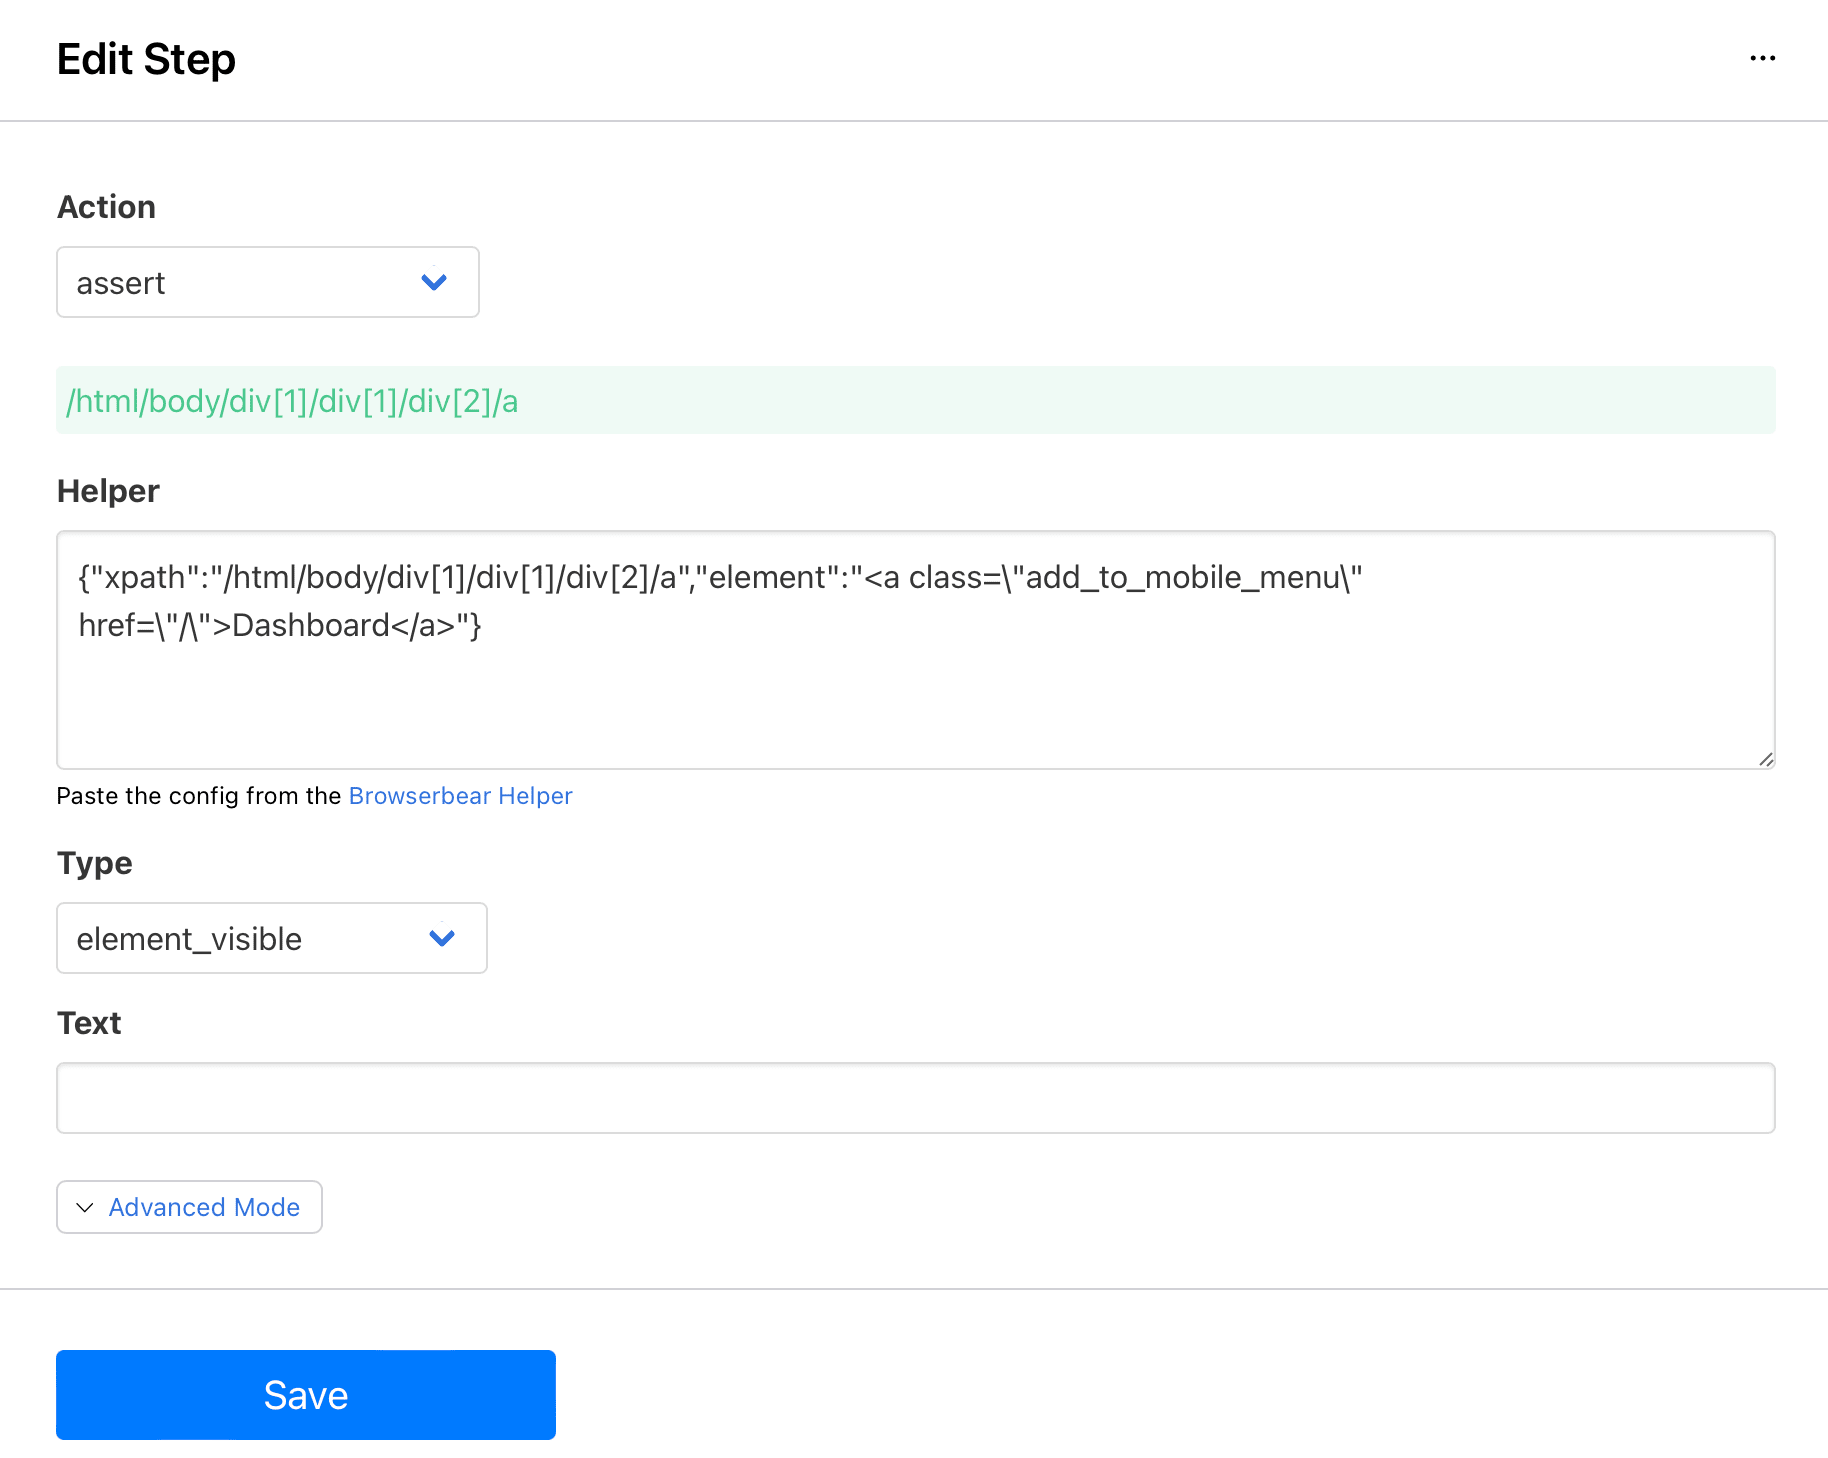Open the Browserbear Helper link
Screen dimensions: 1828x1458
pos(460,795)
